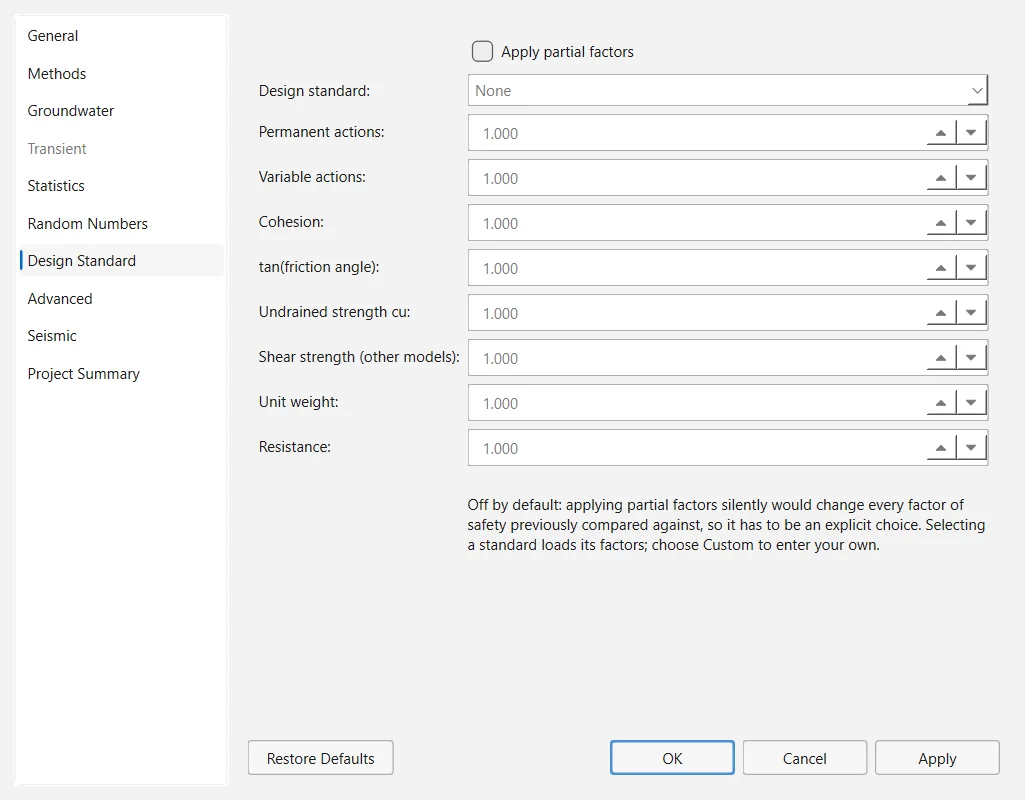Image resolution: width=1025 pixels, height=800 pixels.
Task: Decrease Permanent actions value with down arrow
Action: (971, 133)
